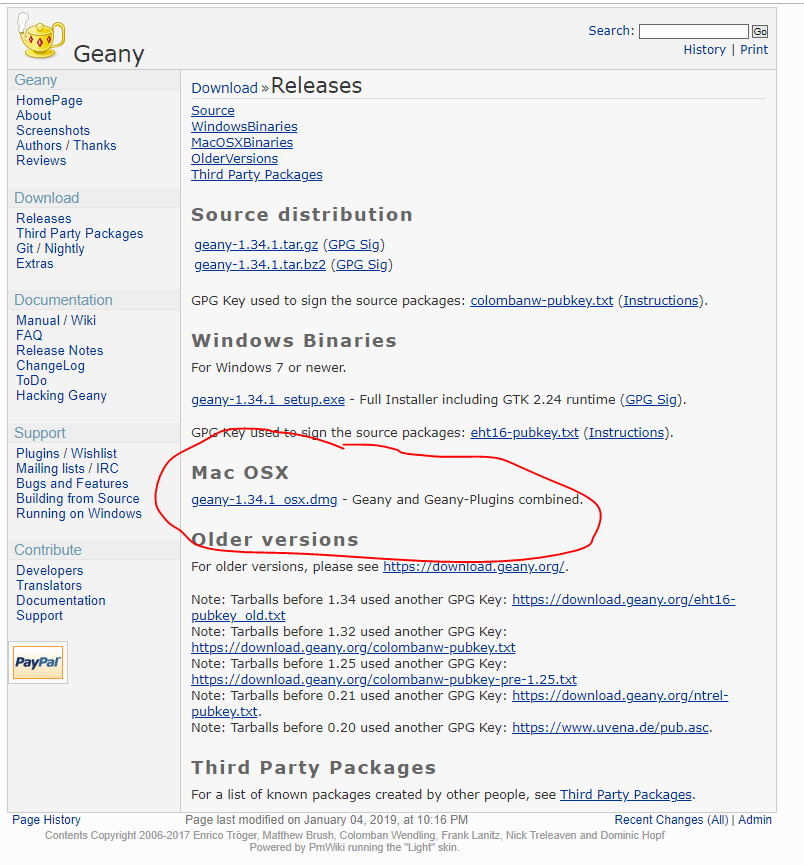Click the PayPal donate icon
This screenshot has height=865, width=804.
38,662
